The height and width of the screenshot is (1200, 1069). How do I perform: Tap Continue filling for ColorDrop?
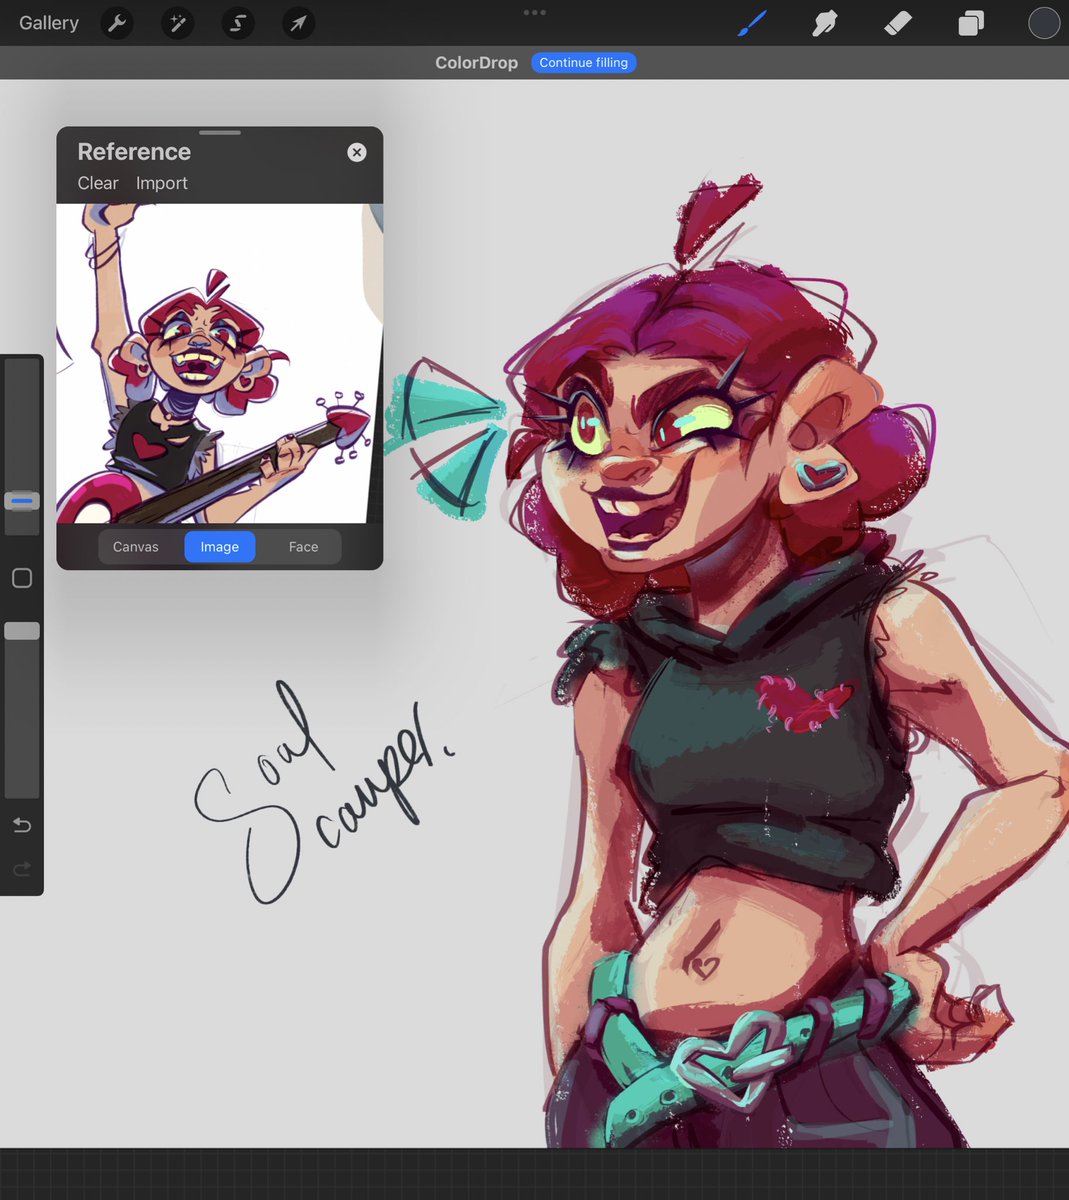pos(583,62)
